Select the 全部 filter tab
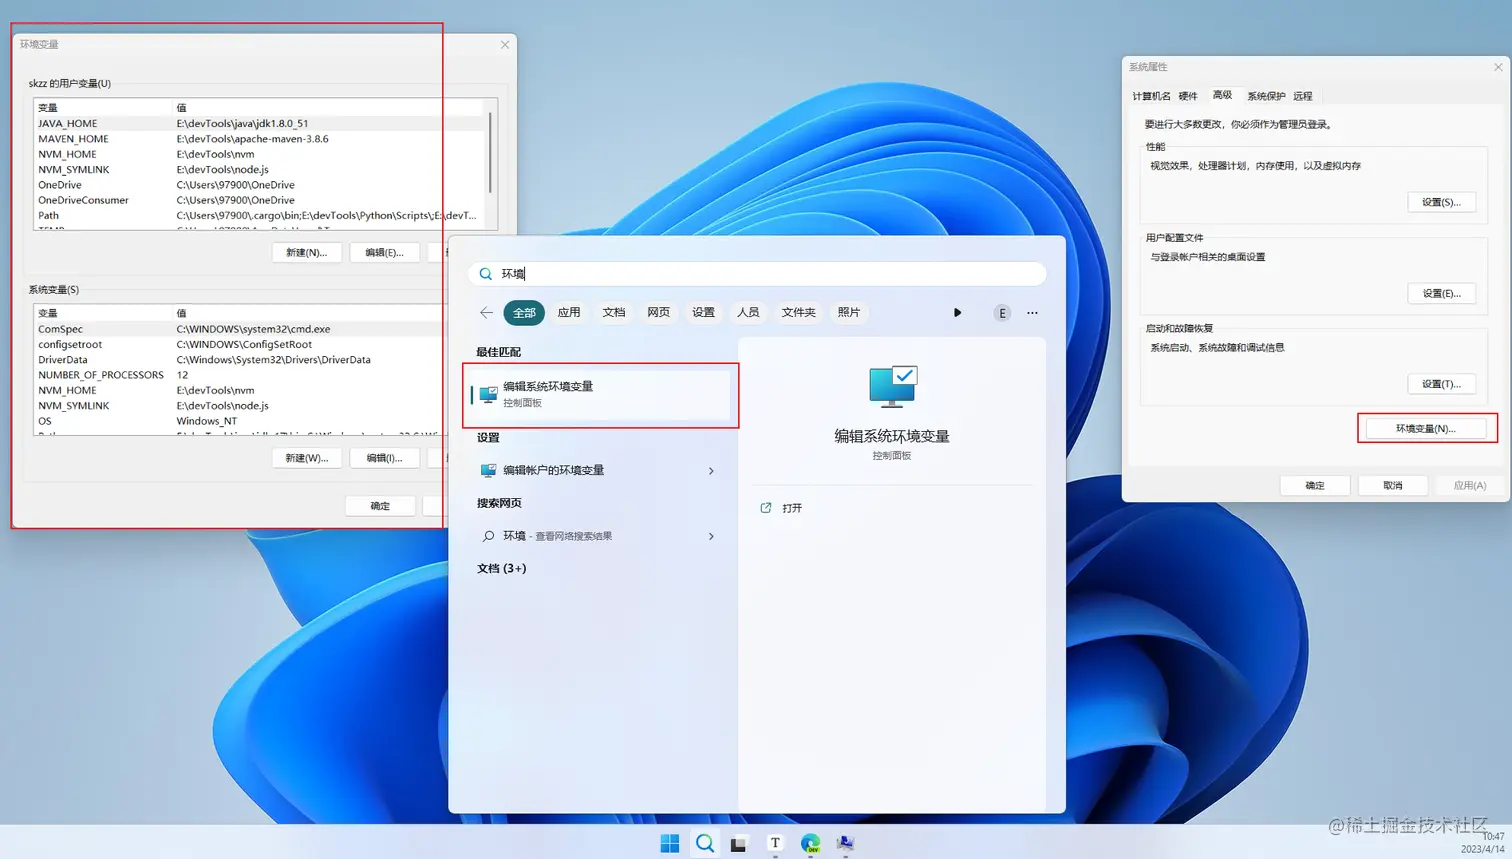This screenshot has width=1512, height=859. point(524,313)
